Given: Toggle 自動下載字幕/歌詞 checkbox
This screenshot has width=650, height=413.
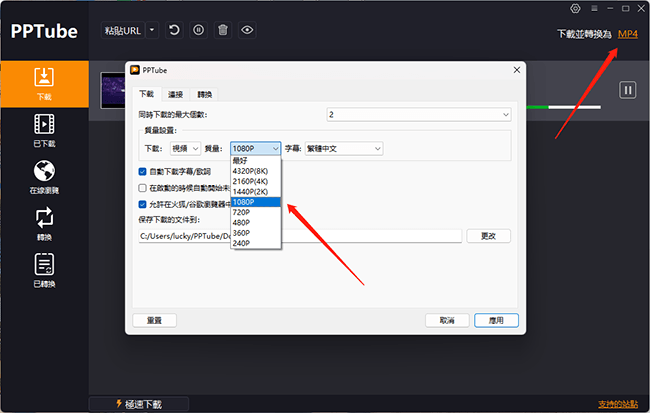Looking at the screenshot, I should pyautogui.click(x=142, y=172).
